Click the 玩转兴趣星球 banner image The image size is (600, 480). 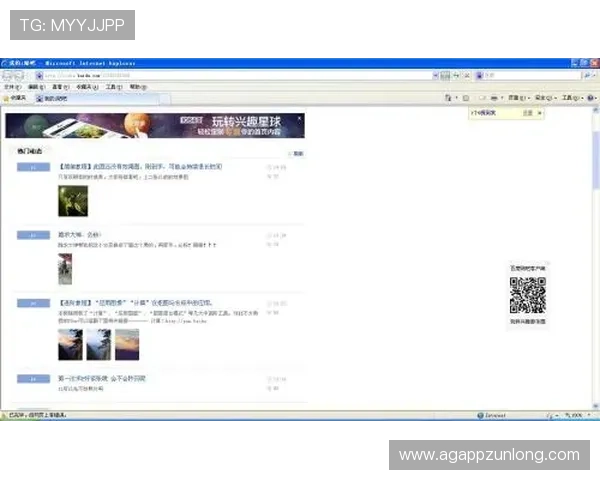tap(155, 126)
